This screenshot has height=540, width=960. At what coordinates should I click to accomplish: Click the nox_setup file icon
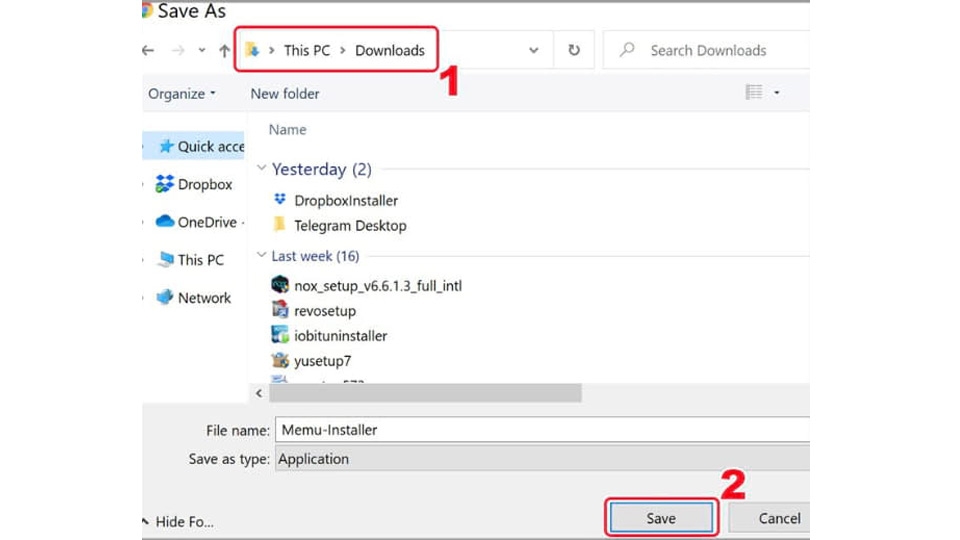coord(280,284)
